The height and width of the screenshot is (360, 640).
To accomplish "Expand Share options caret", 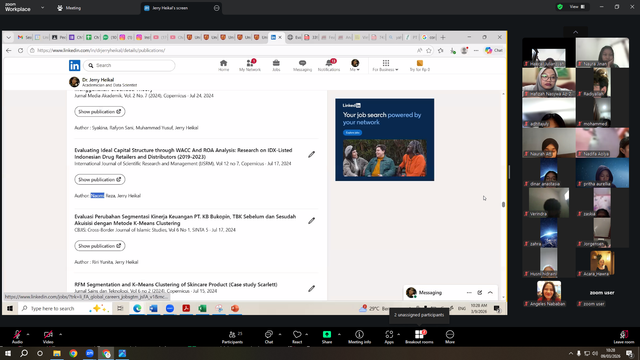I will (339, 334).
